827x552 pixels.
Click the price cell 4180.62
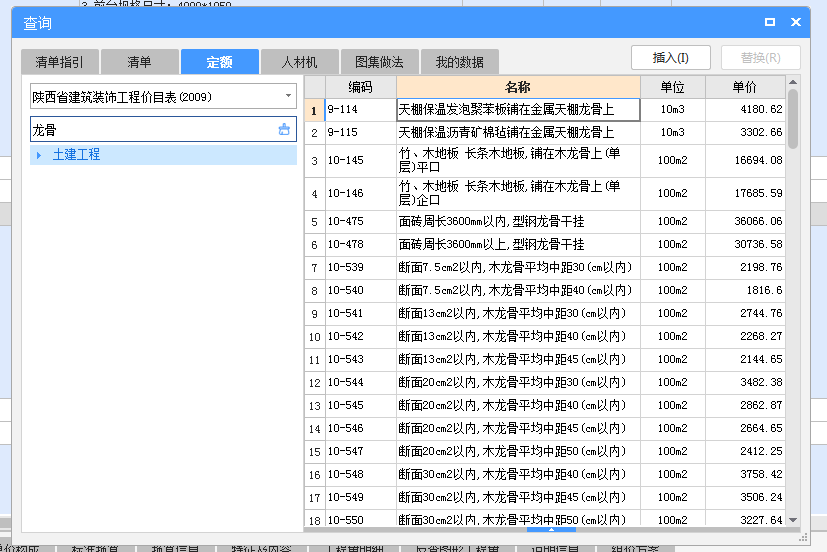click(x=745, y=110)
